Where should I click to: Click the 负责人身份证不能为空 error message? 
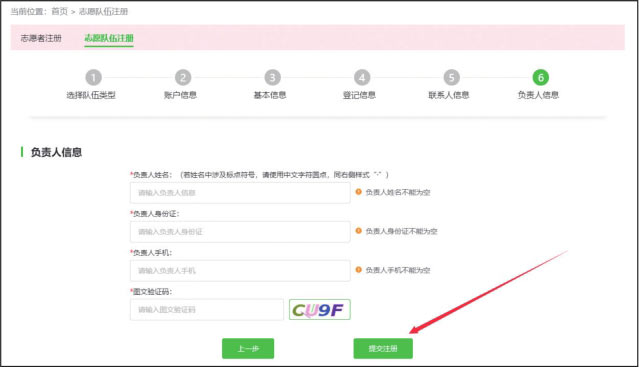tap(401, 231)
